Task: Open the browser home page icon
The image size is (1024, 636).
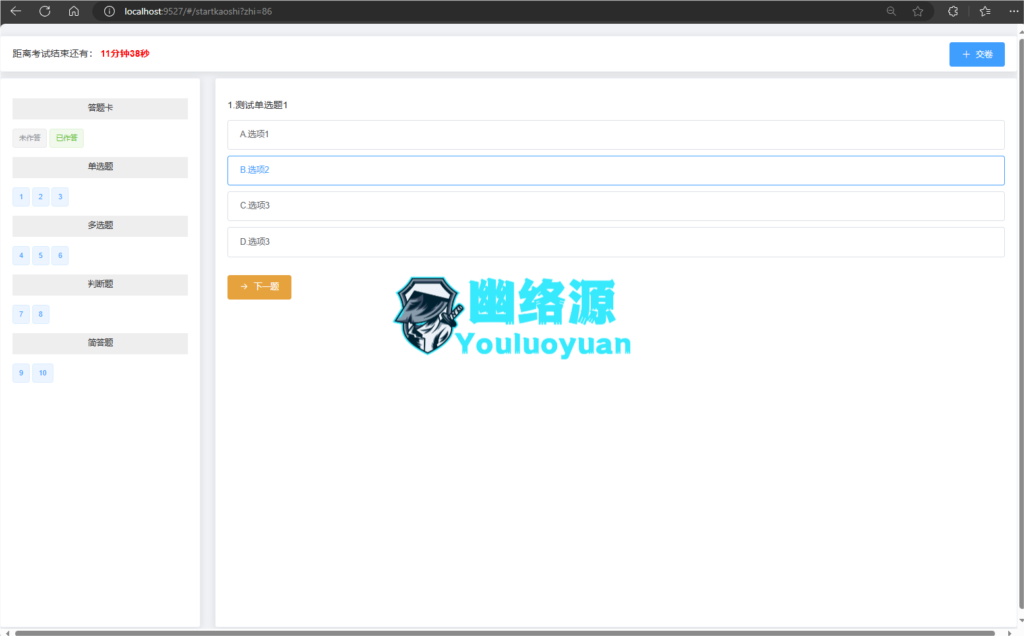Action: [74, 11]
